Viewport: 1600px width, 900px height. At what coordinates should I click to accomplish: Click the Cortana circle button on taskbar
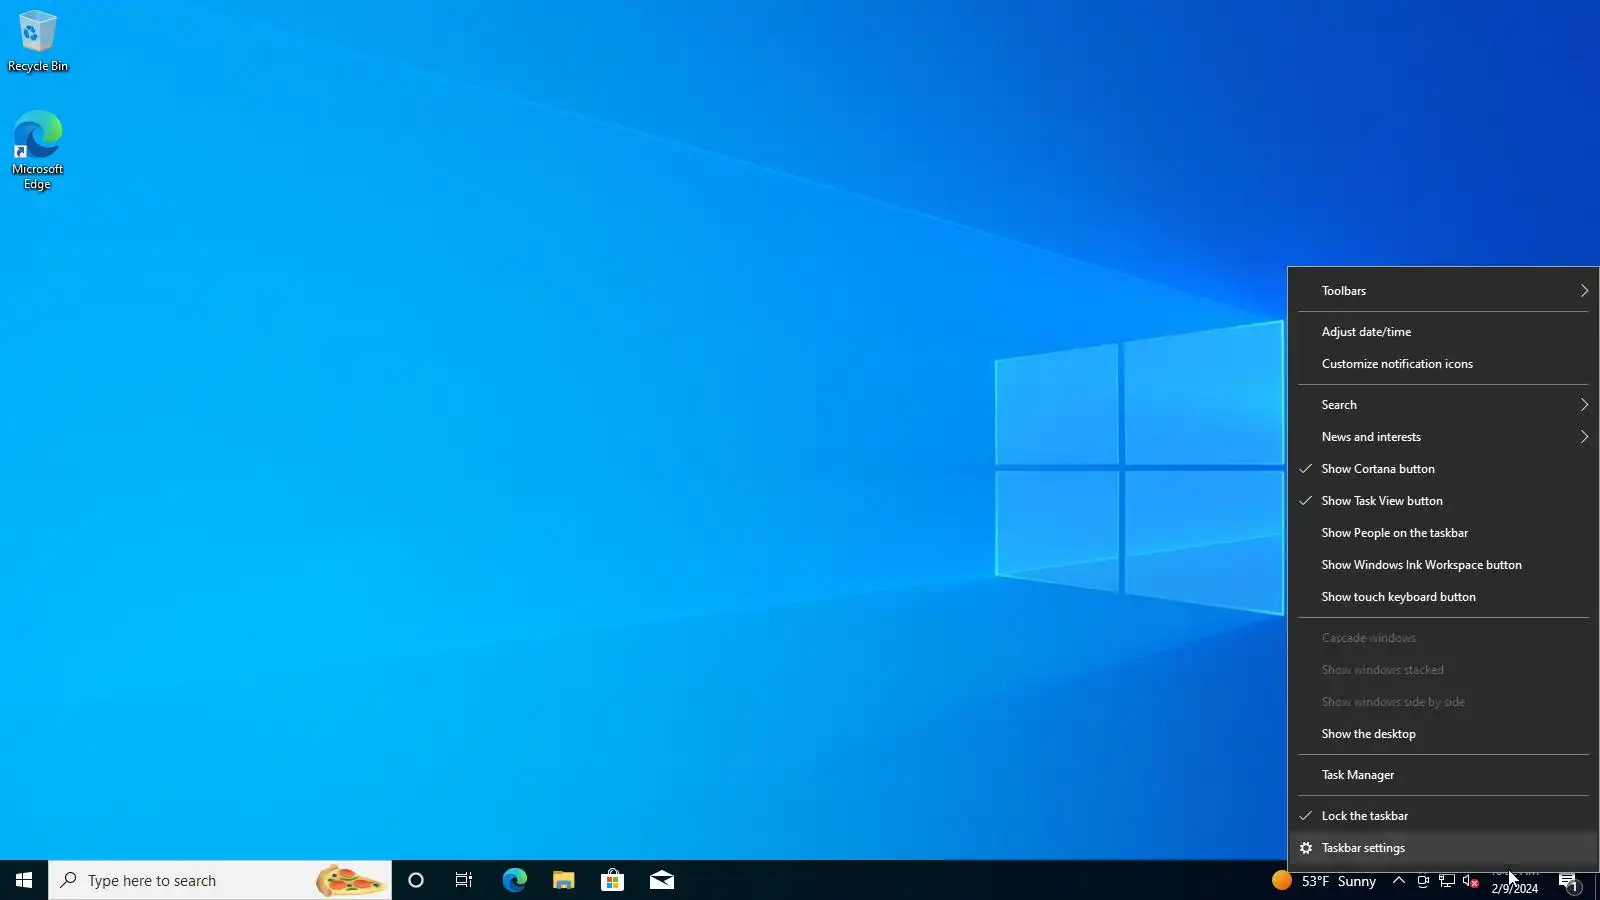pyautogui.click(x=416, y=880)
